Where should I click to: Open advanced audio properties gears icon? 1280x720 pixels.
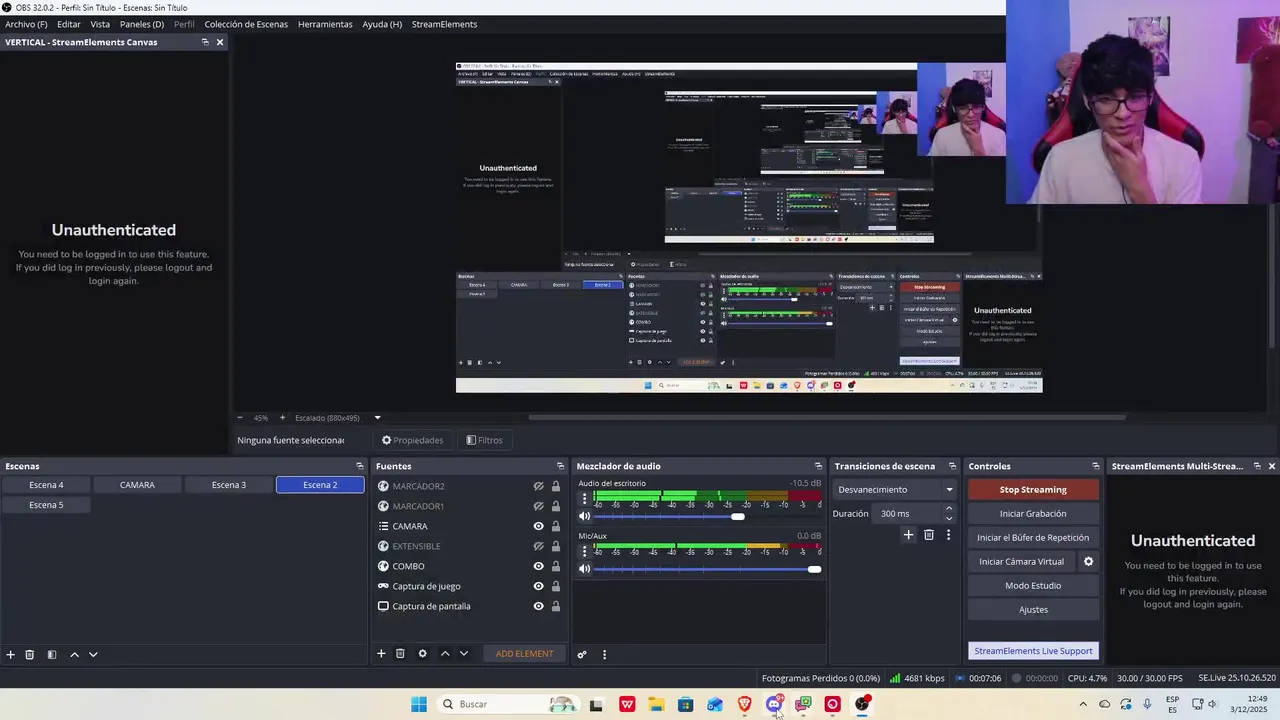[x=582, y=655]
